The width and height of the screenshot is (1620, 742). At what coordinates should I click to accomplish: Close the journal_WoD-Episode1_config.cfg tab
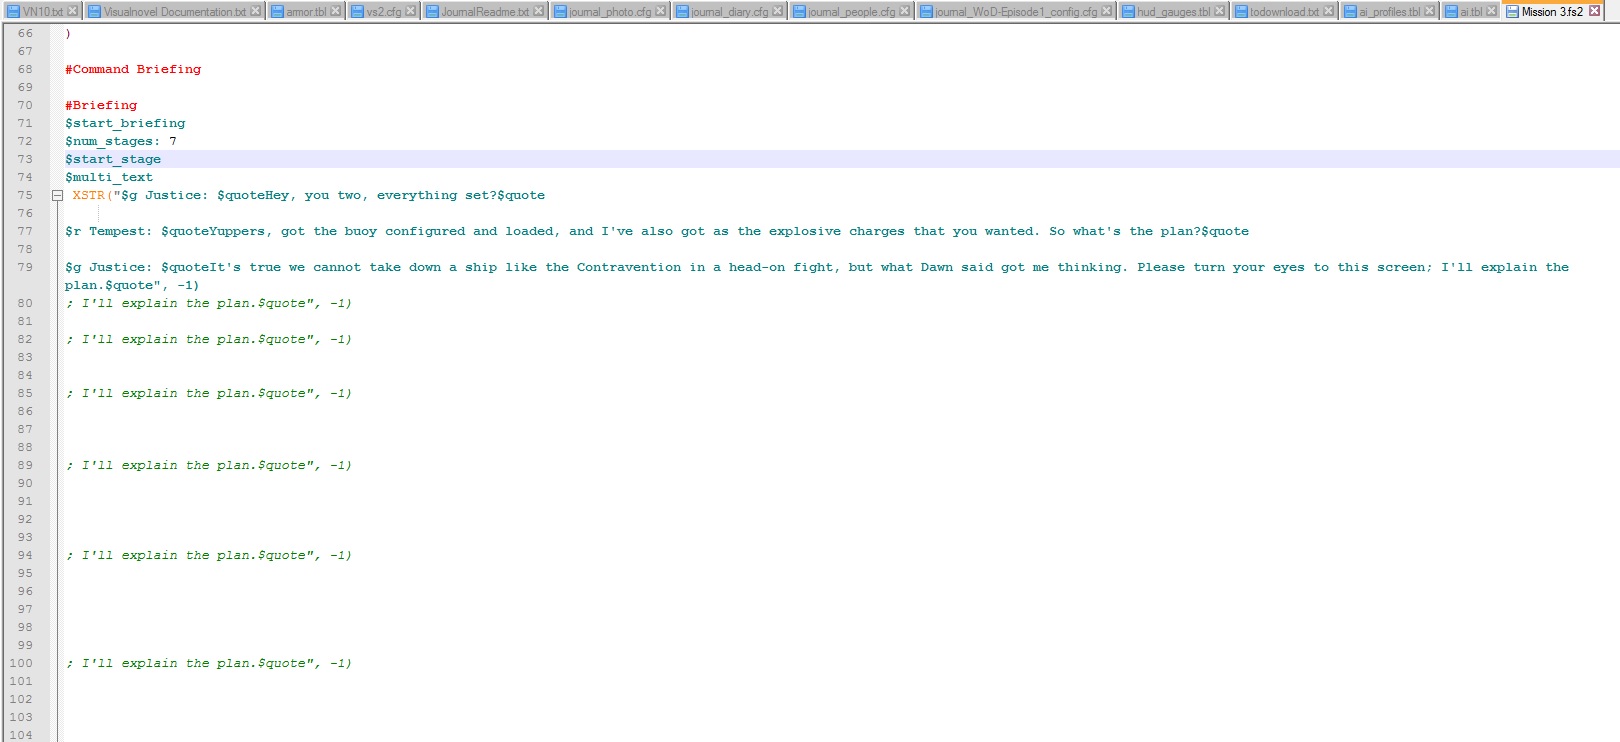pyautogui.click(x=1106, y=11)
